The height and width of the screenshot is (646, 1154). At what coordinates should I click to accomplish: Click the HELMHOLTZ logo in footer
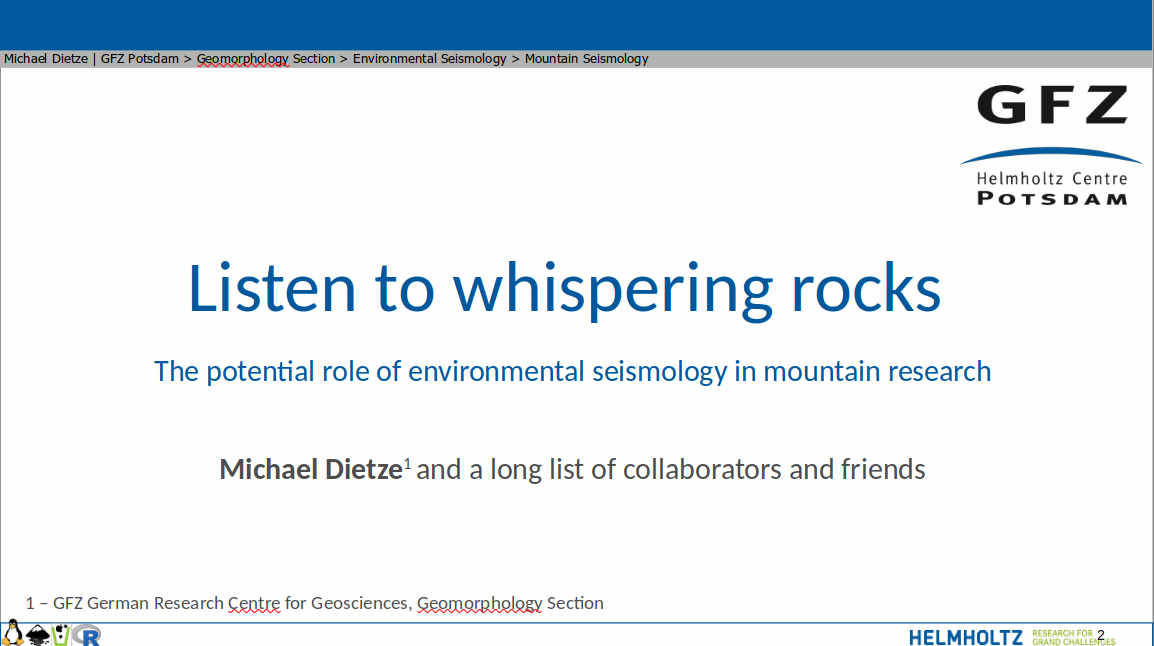click(x=965, y=637)
